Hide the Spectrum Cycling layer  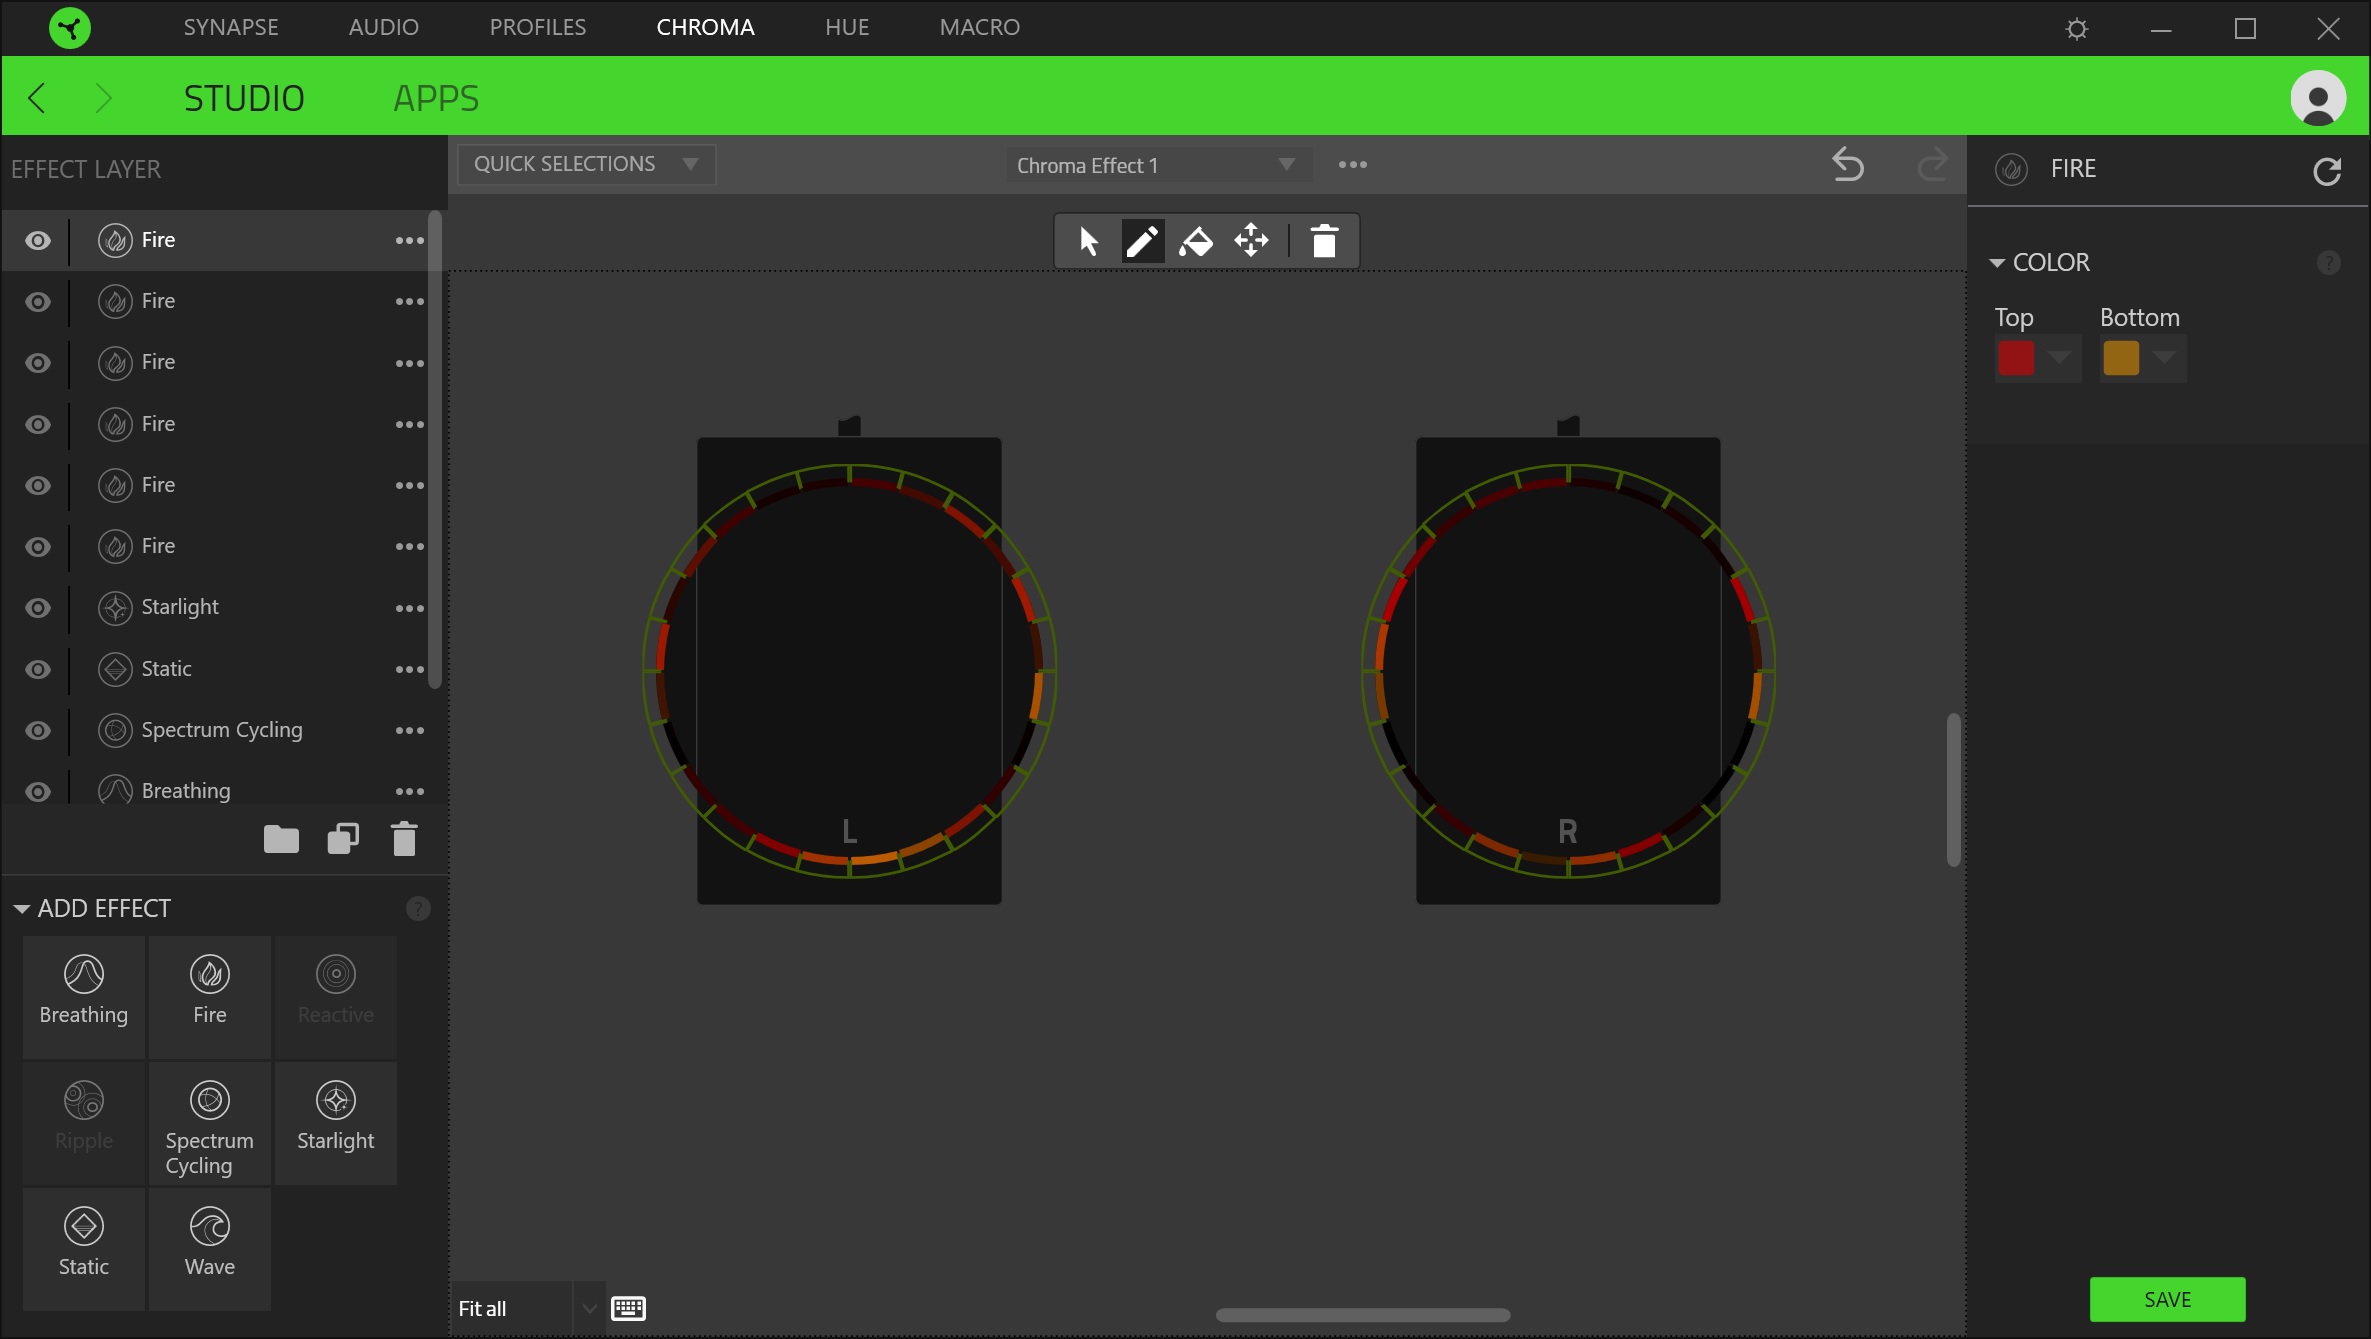coord(38,730)
